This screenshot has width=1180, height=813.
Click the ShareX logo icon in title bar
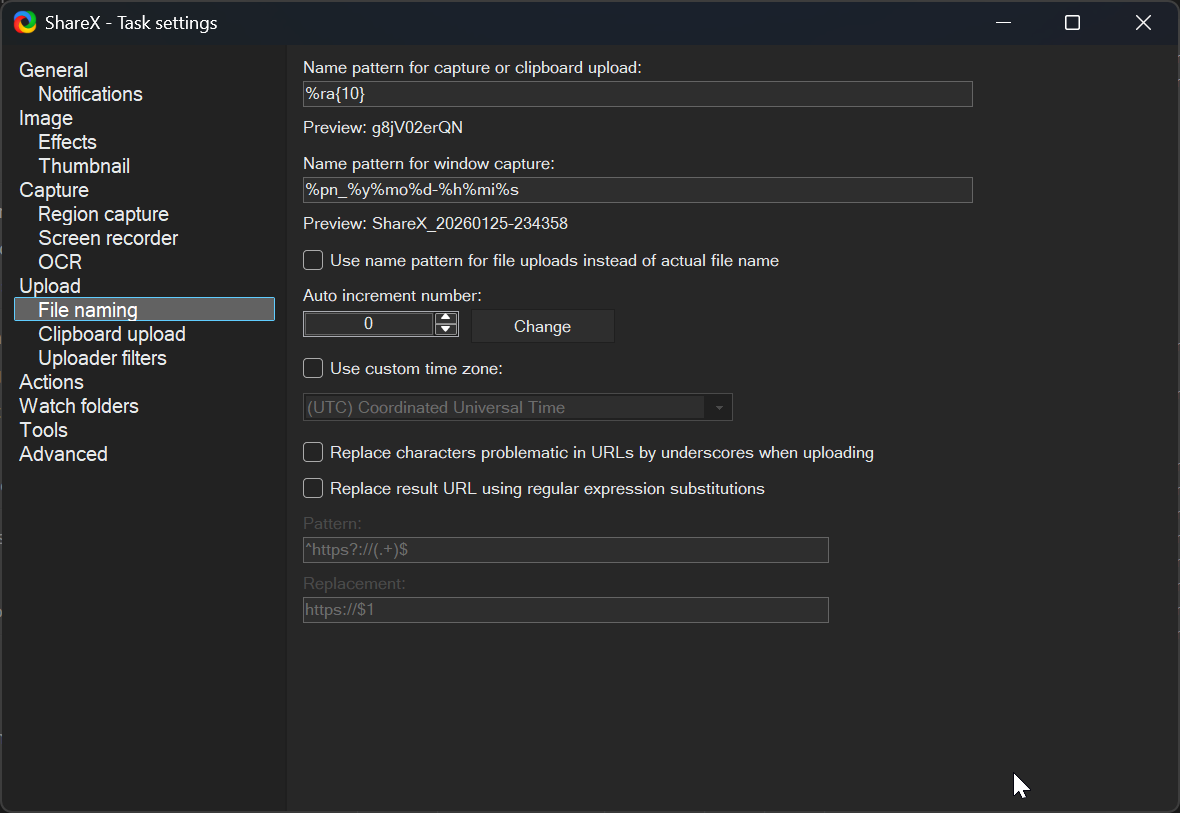25,22
